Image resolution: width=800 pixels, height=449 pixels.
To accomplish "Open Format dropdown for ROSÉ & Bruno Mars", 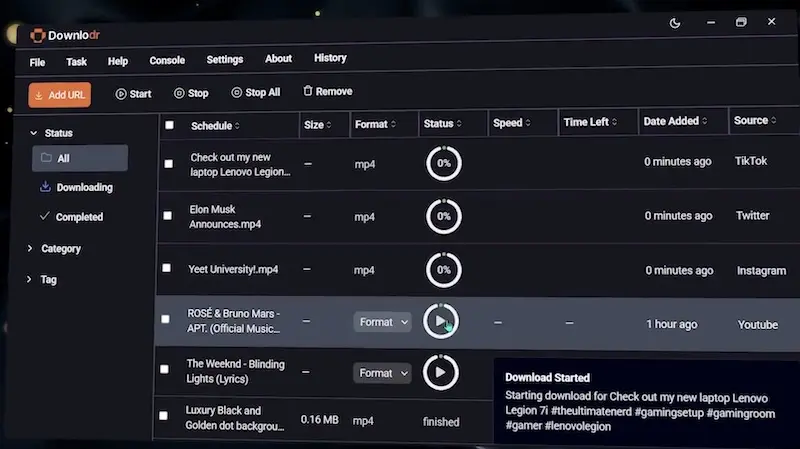I will pyautogui.click(x=383, y=322).
